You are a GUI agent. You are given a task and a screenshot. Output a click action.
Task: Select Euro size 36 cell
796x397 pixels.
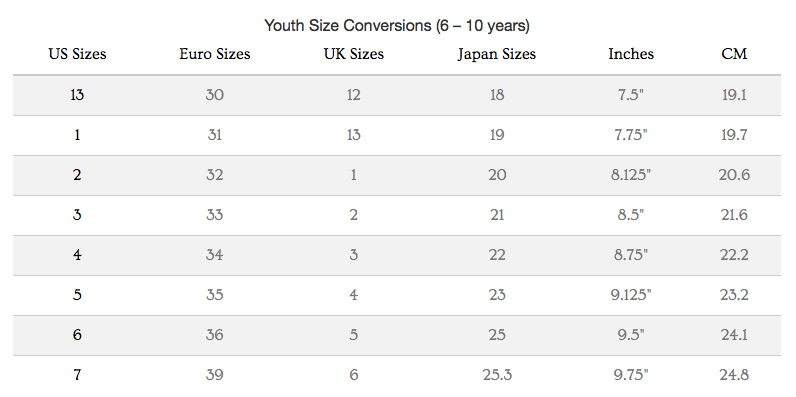[215, 335]
